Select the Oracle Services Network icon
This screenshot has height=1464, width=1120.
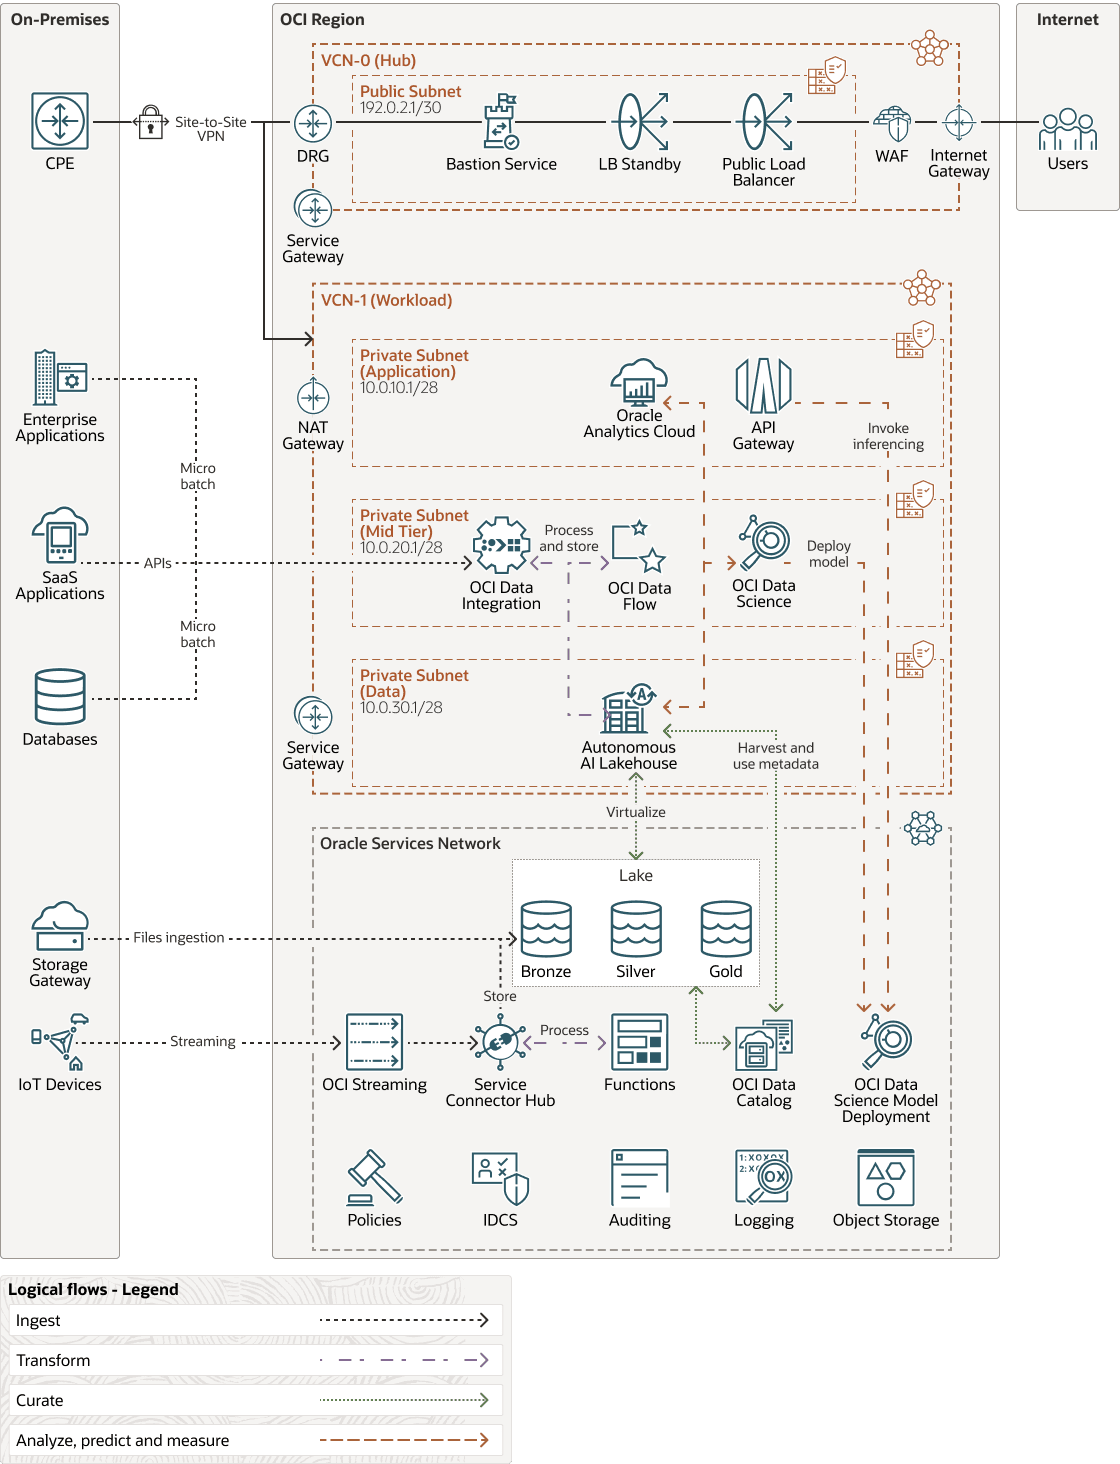[x=922, y=828]
